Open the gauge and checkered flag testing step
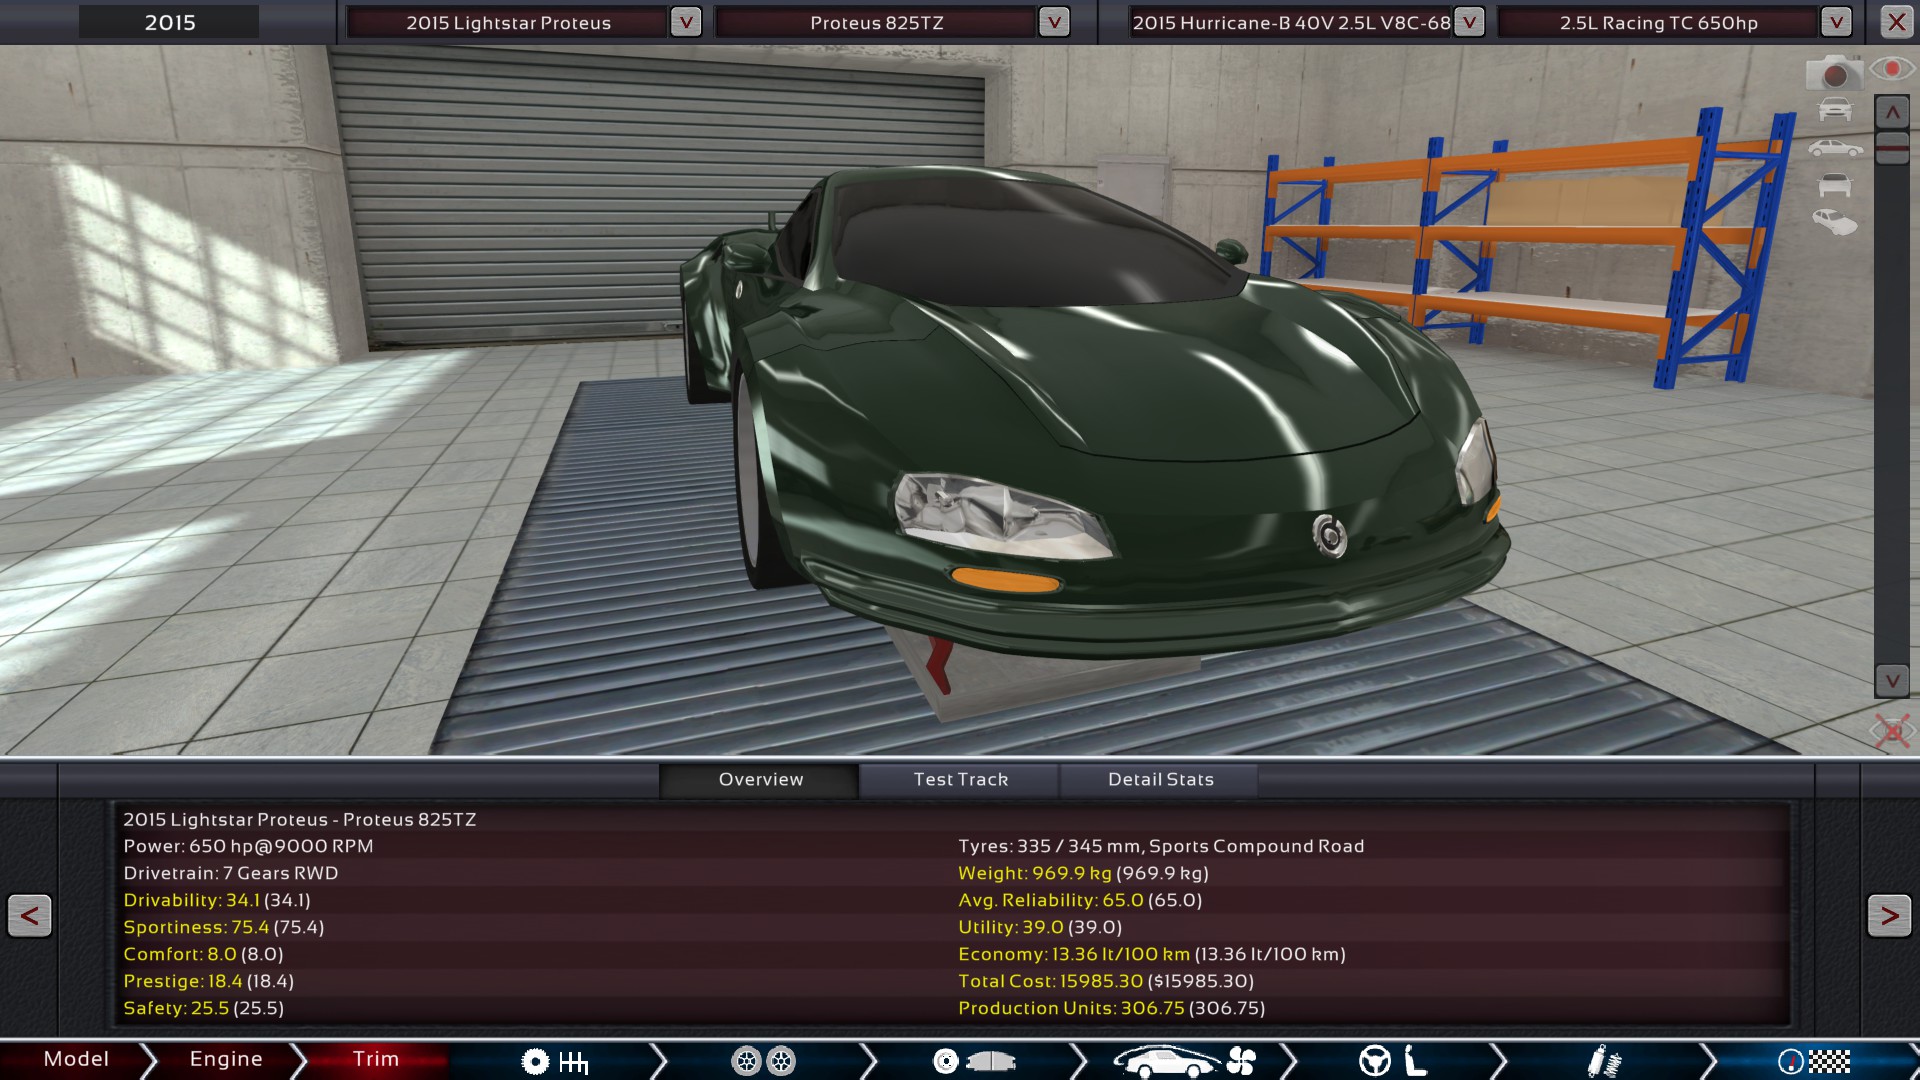The height and width of the screenshot is (1080, 1920). 1814,1061
